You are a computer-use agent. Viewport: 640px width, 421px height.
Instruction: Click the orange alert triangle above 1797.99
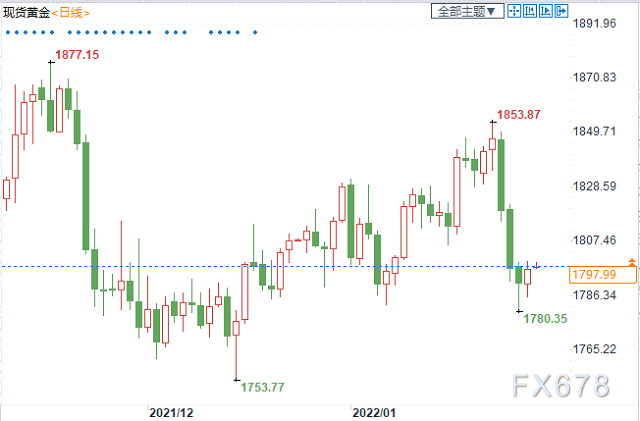tap(632, 263)
